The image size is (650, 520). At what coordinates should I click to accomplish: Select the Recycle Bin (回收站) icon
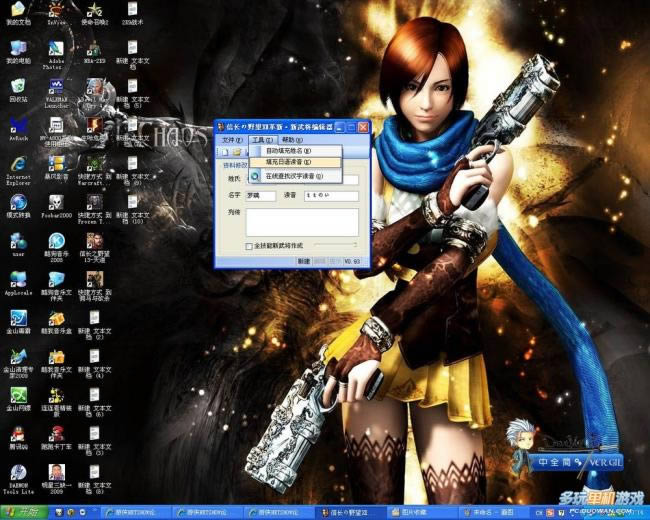click(18, 87)
